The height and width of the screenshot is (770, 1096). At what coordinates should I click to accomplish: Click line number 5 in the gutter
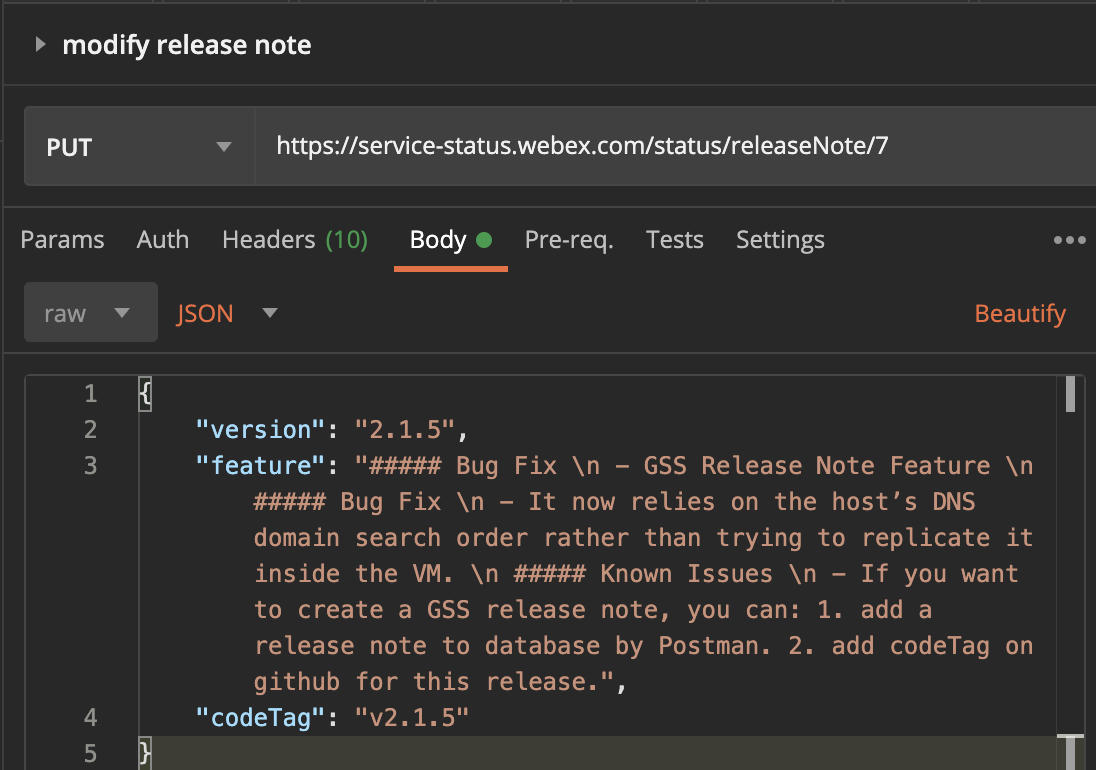point(90,753)
